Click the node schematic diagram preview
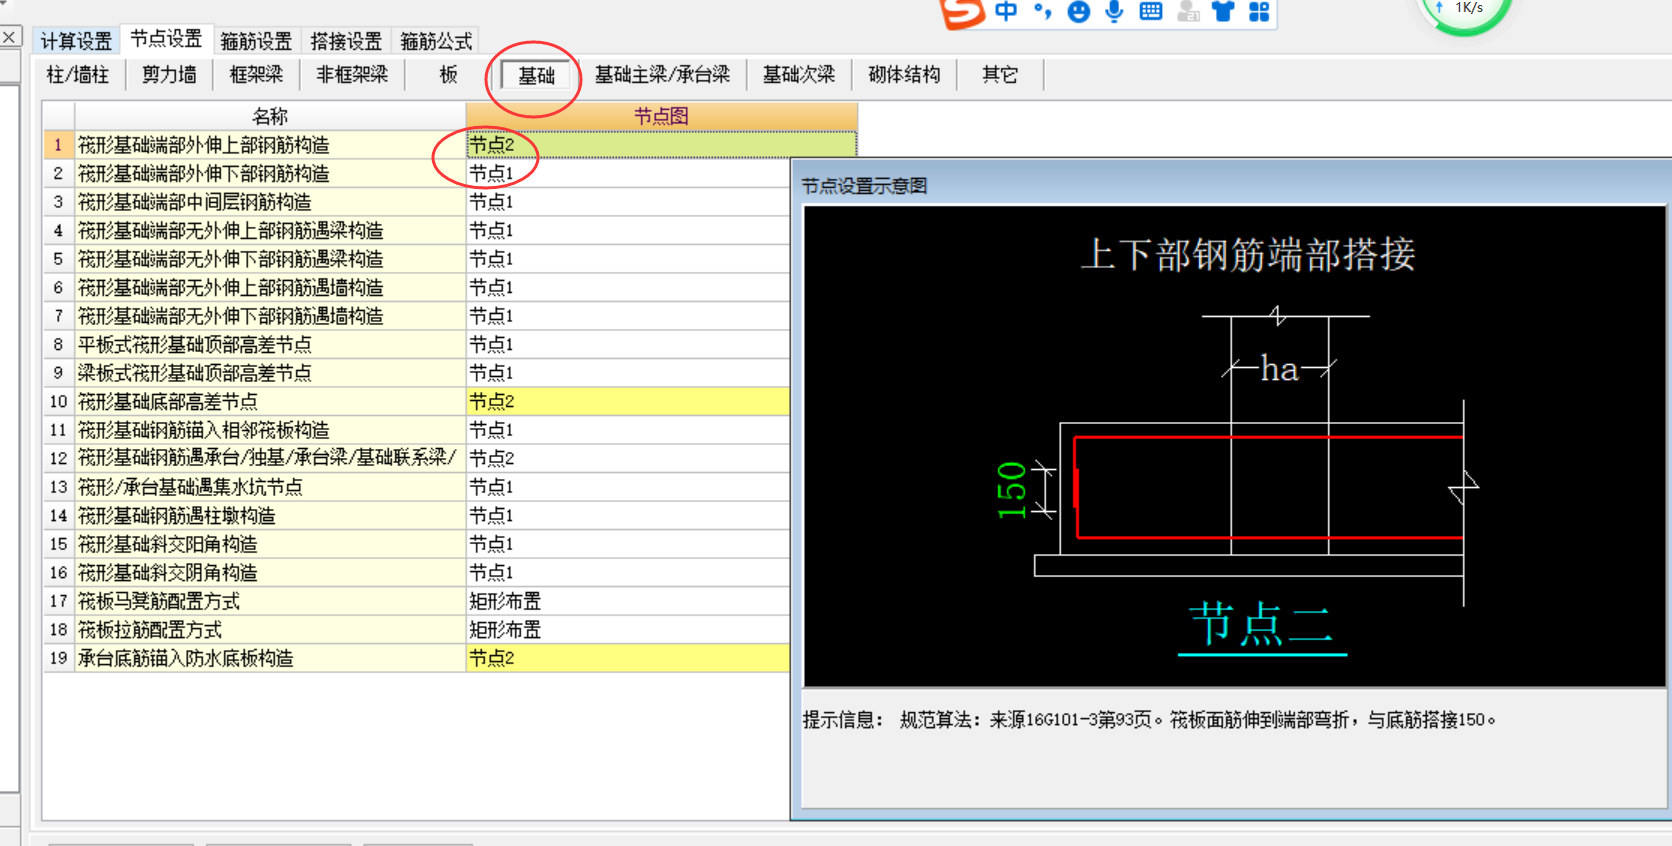Screen dimensions: 1672x846 1234,446
